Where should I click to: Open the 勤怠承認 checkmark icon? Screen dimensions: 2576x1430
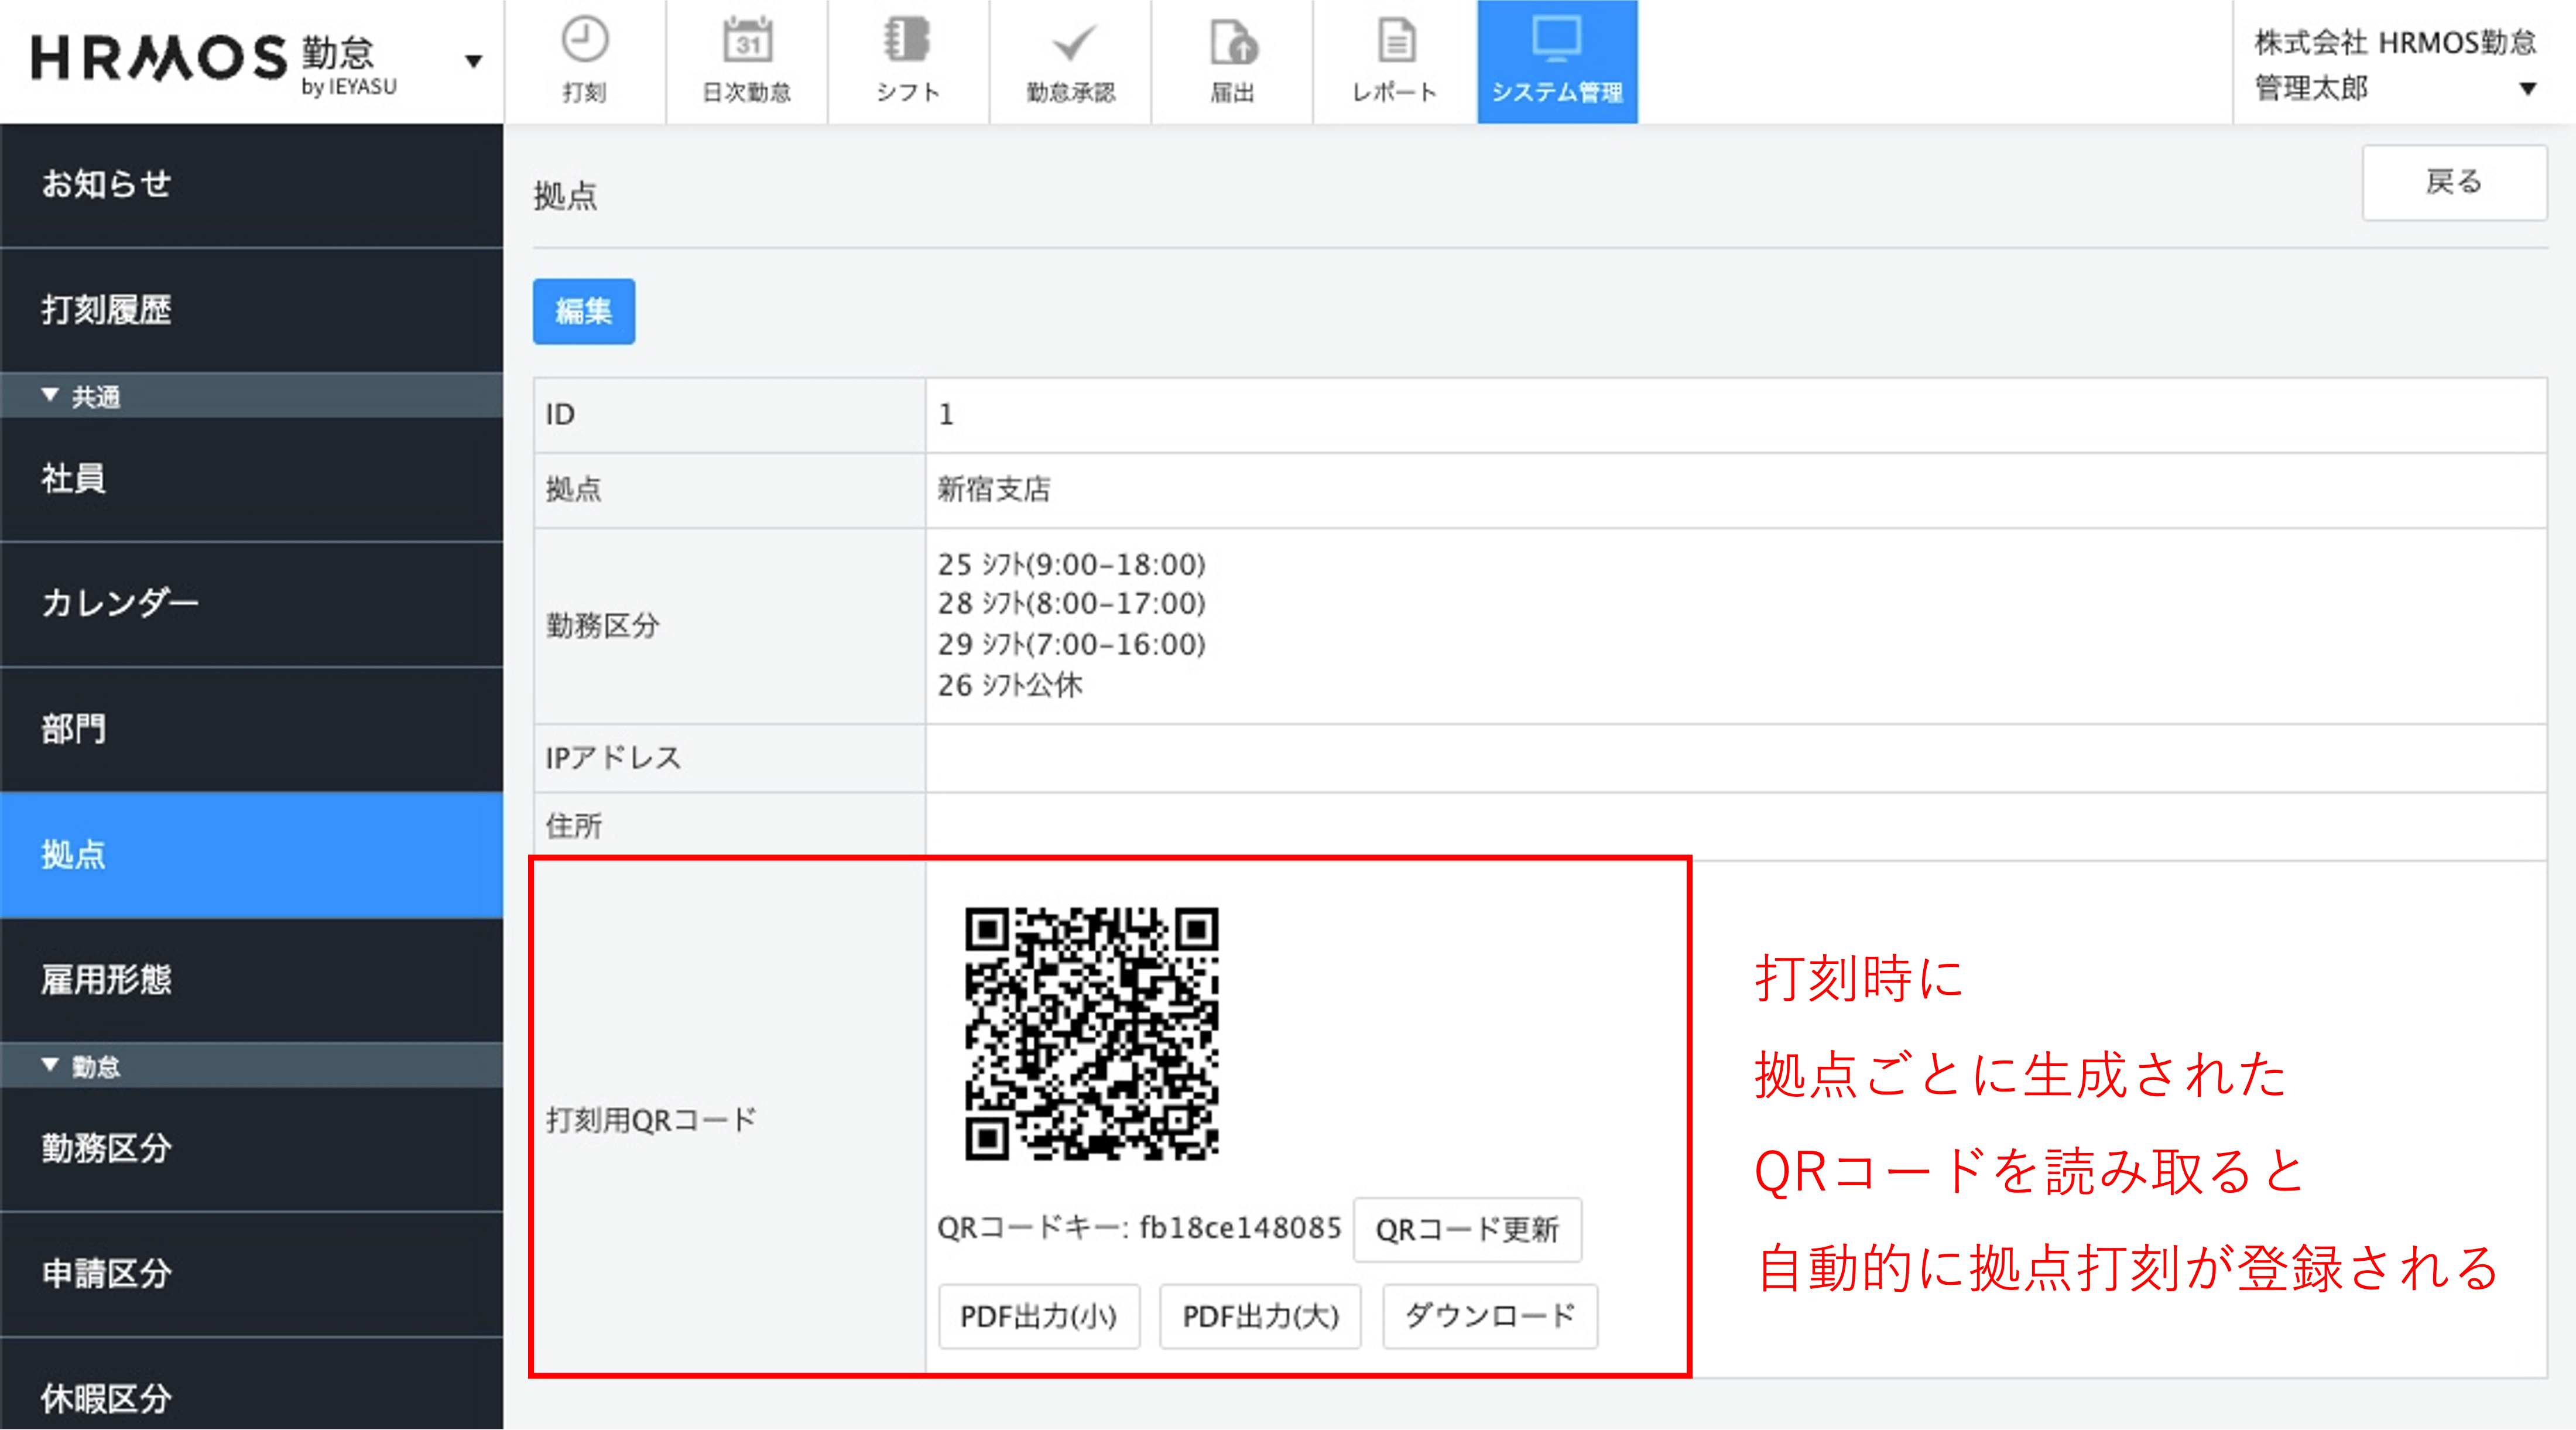tap(1070, 61)
